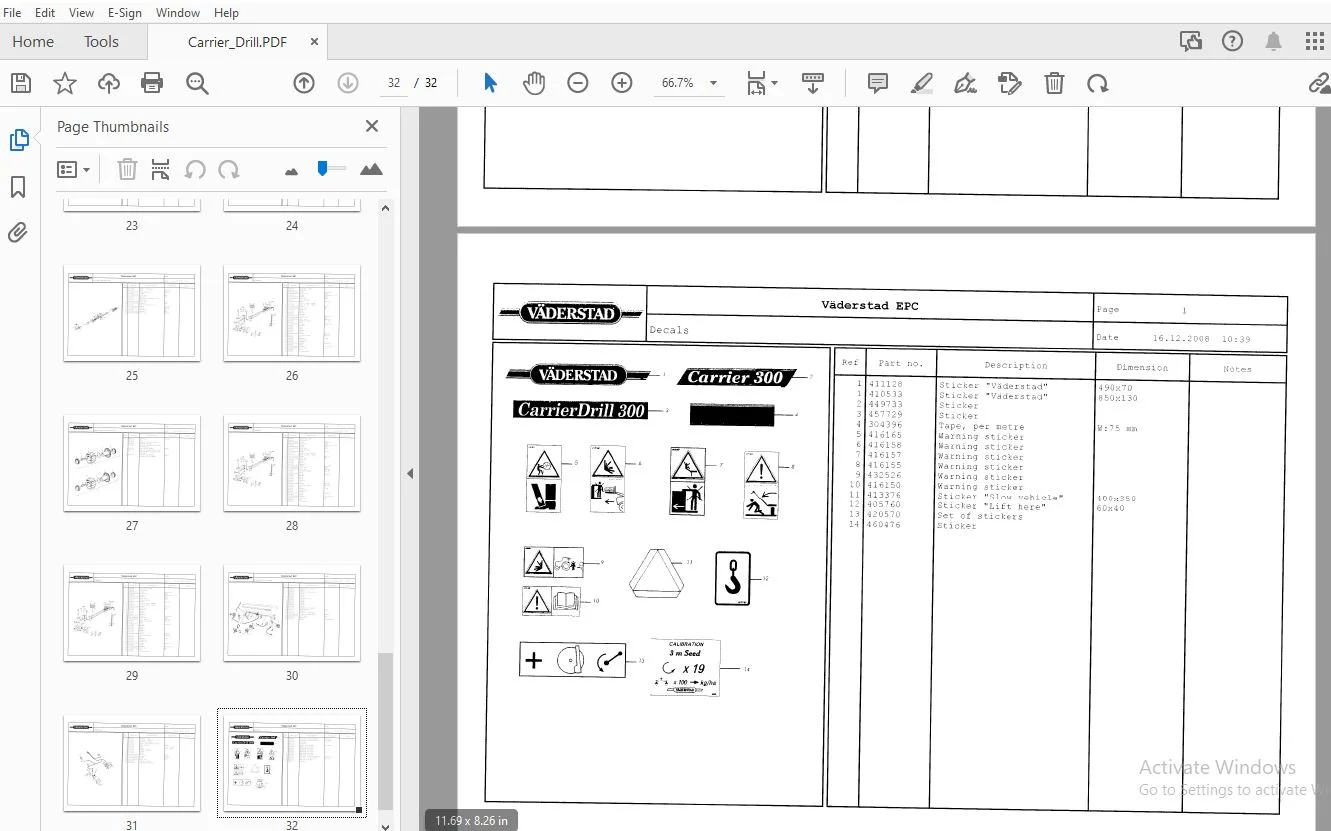Open the Attachments paperclip panel
This screenshot has width=1331, height=831.
tap(18, 233)
